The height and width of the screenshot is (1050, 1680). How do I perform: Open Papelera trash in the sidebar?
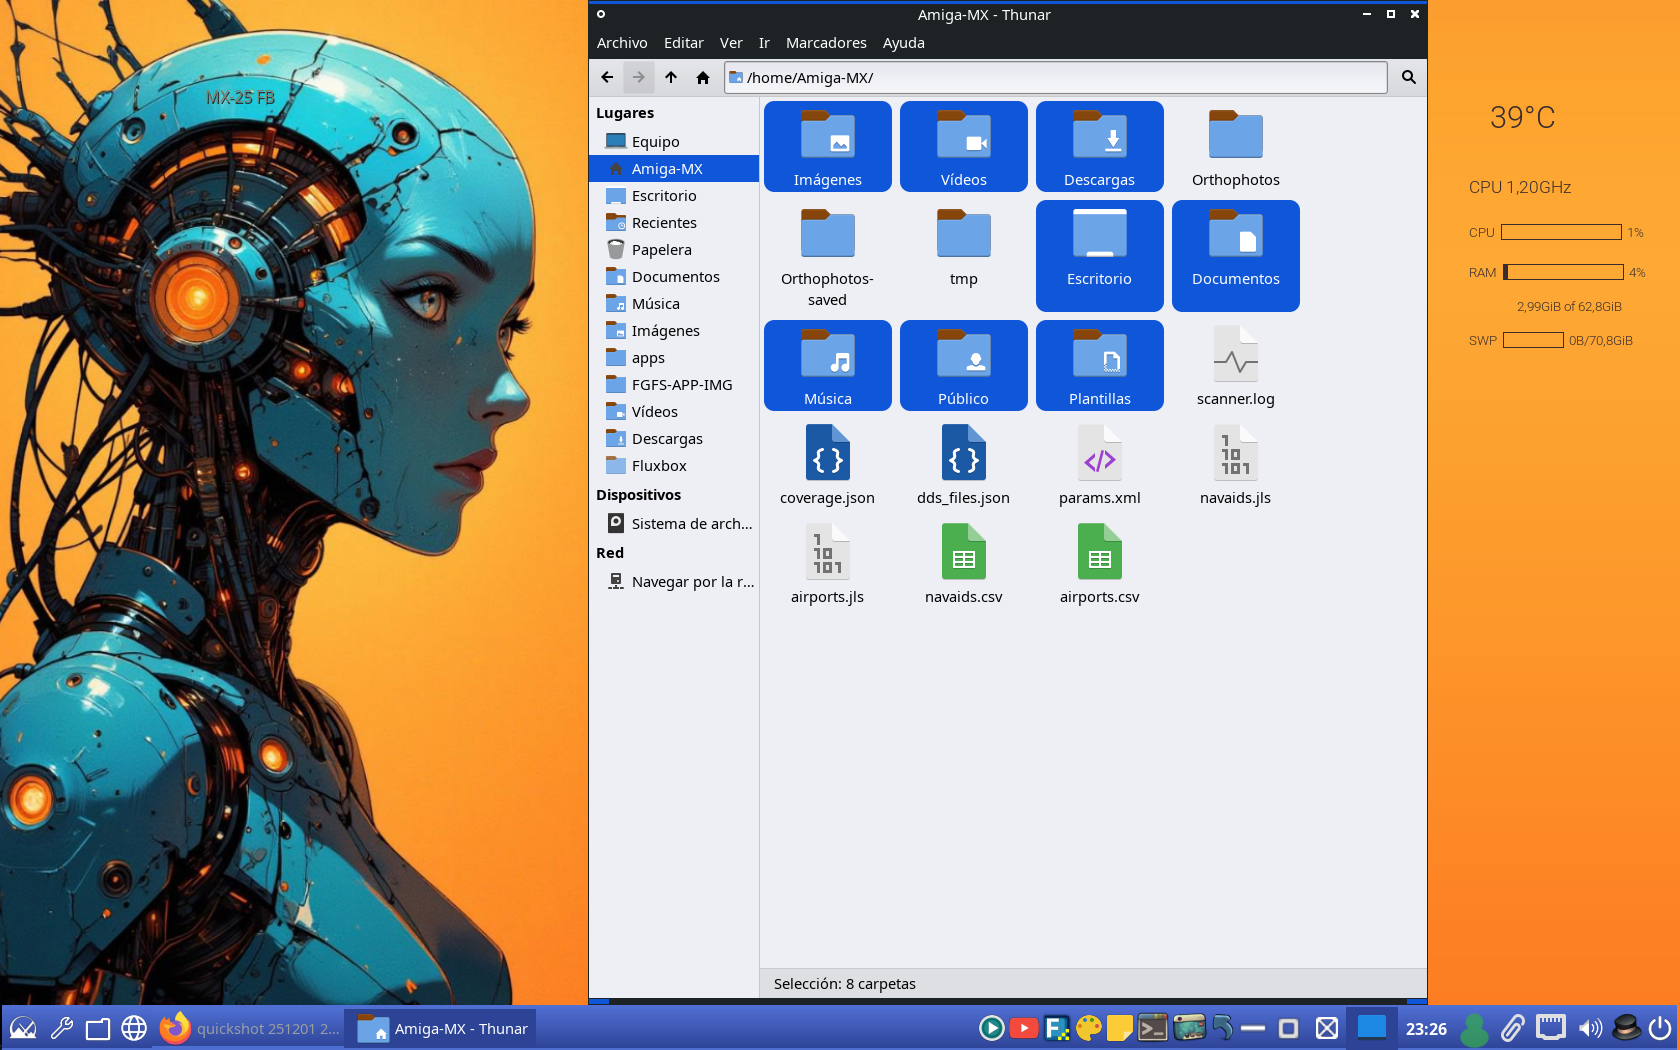pos(674,250)
